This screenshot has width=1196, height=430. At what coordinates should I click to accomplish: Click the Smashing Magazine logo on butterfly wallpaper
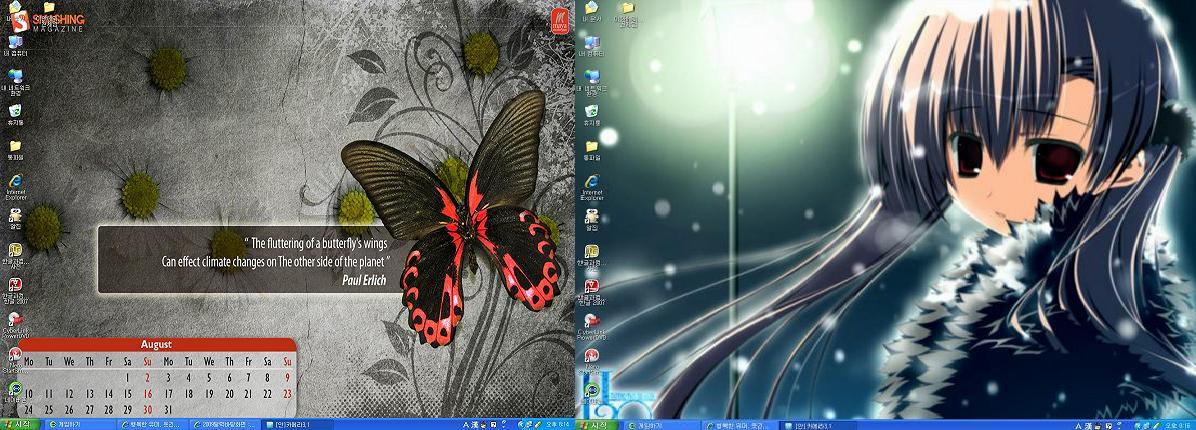(x=47, y=20)
